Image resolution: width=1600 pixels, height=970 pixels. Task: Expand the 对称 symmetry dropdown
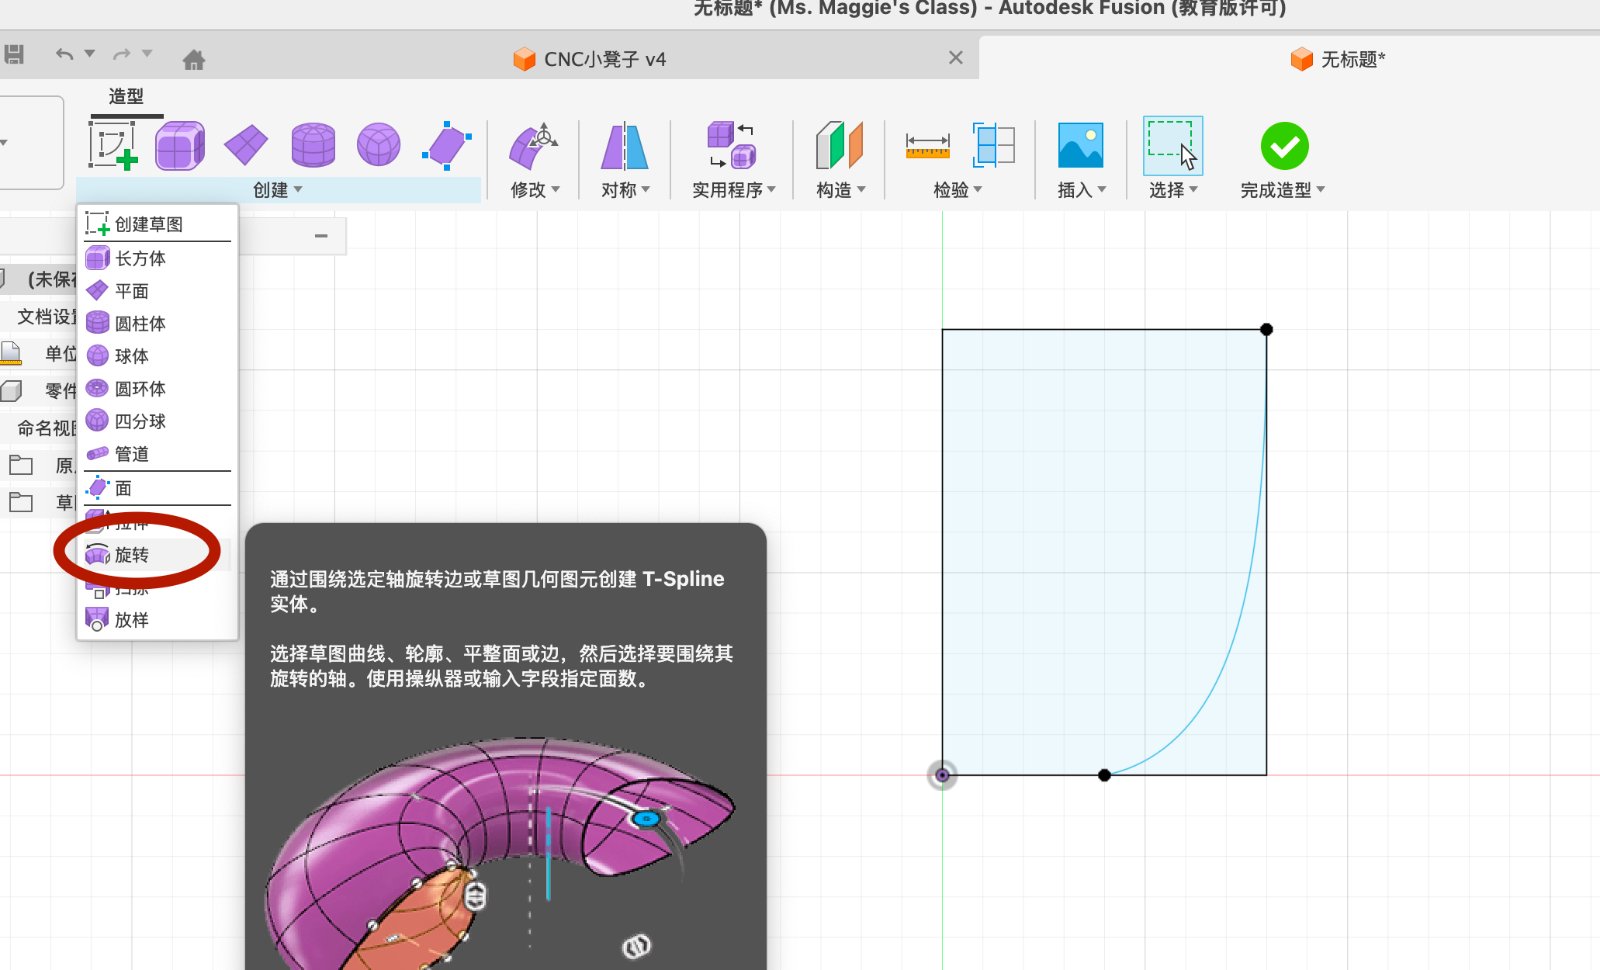pyautogui.click(x=624, y=190)
